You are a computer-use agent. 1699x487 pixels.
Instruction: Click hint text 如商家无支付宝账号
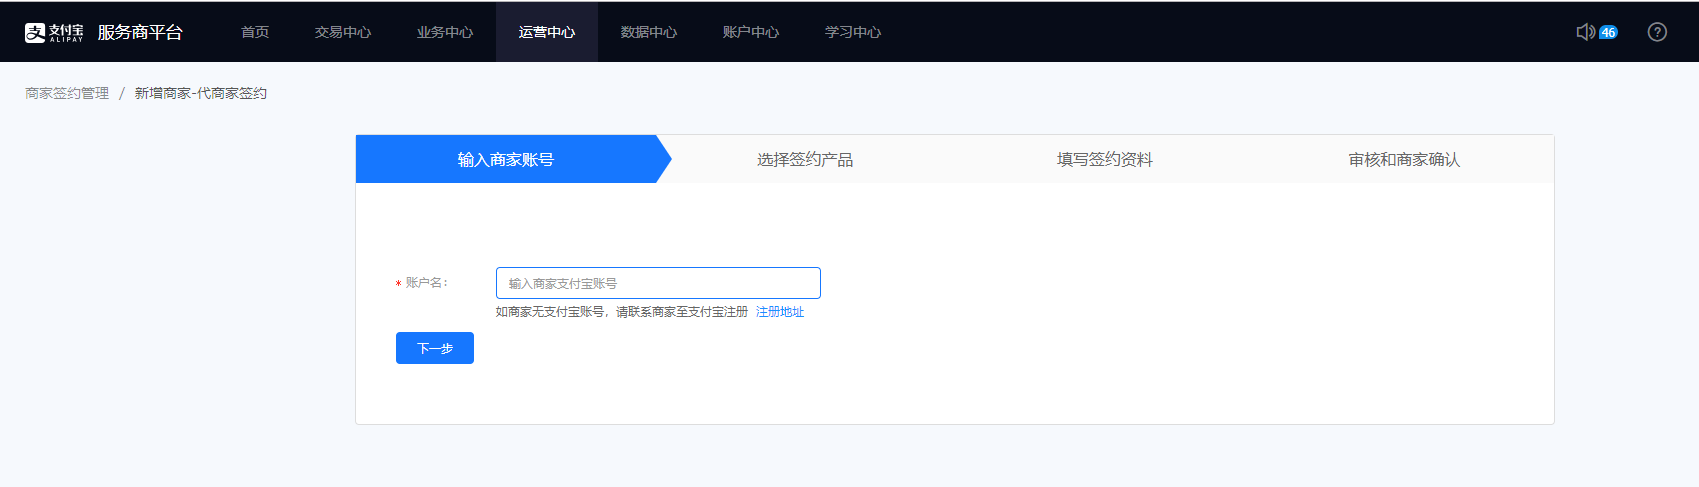550,312
